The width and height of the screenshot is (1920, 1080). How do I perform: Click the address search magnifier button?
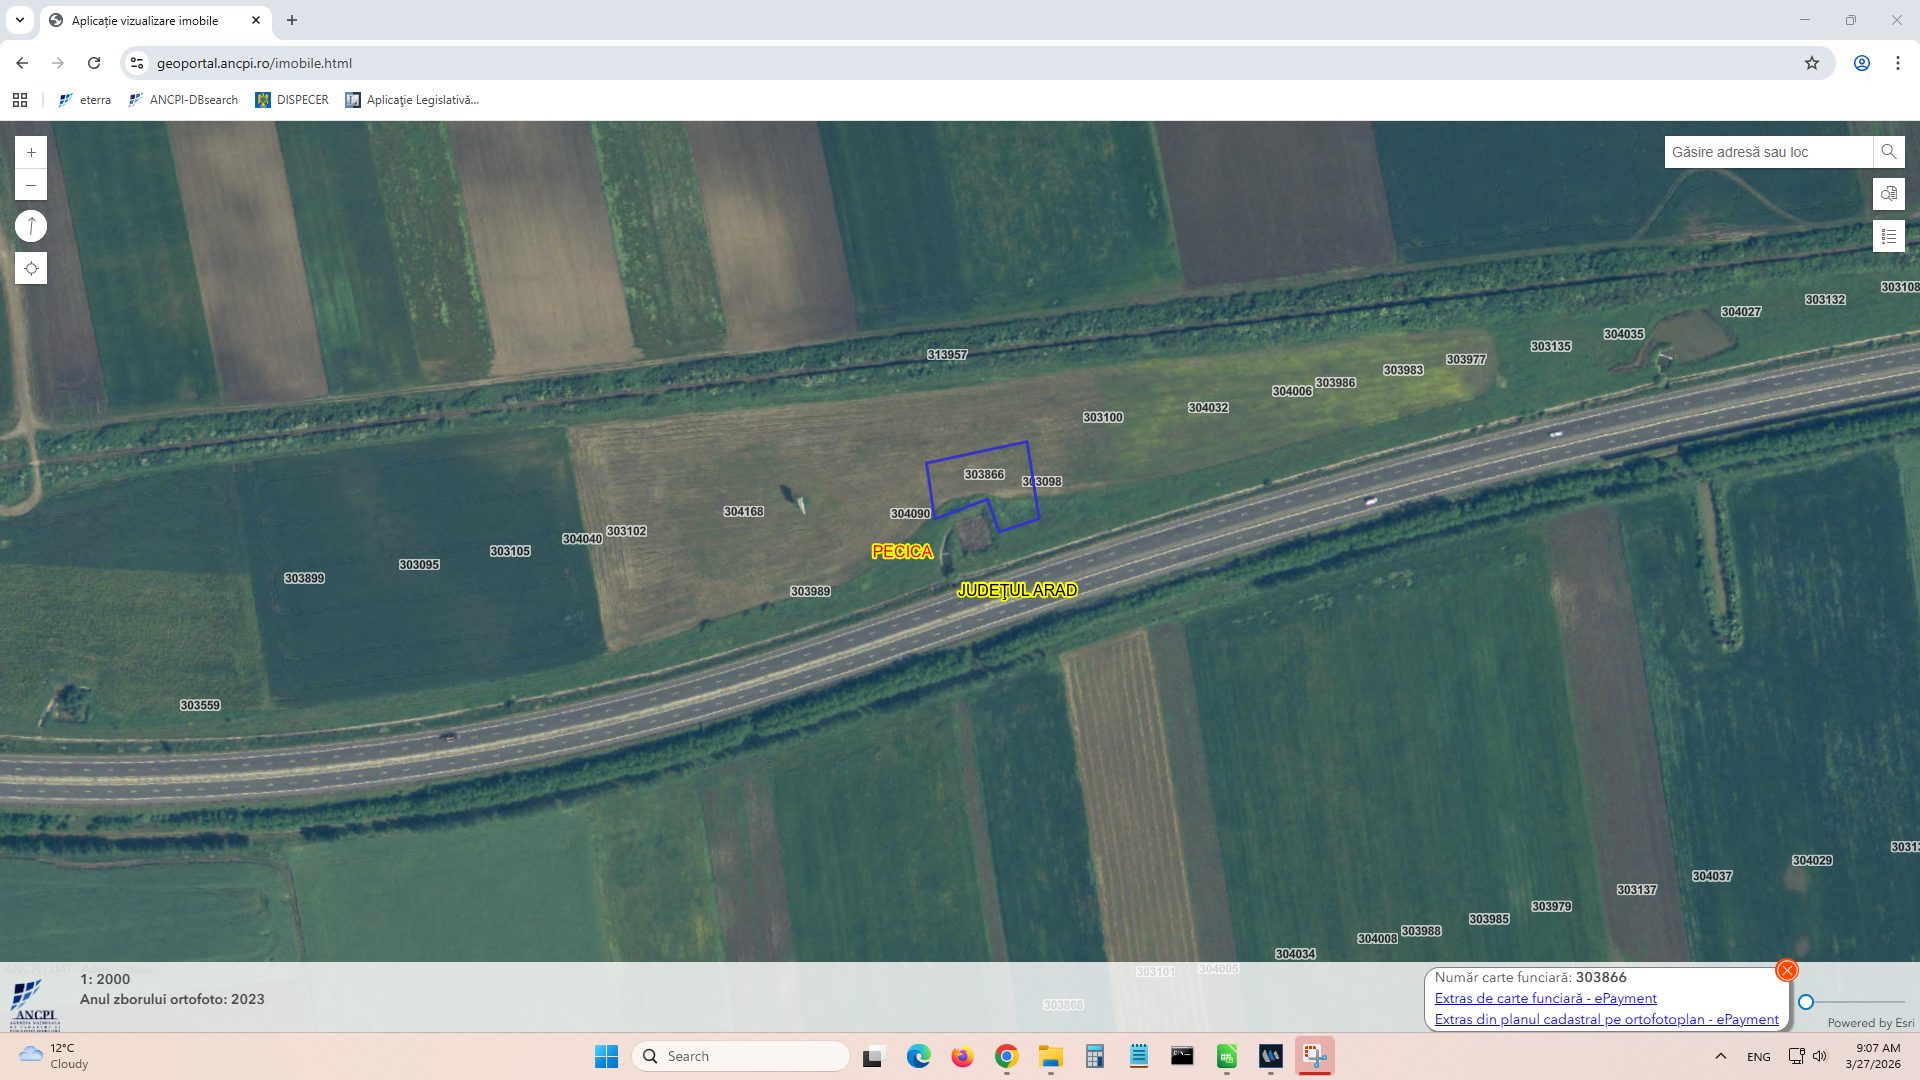1888,152
